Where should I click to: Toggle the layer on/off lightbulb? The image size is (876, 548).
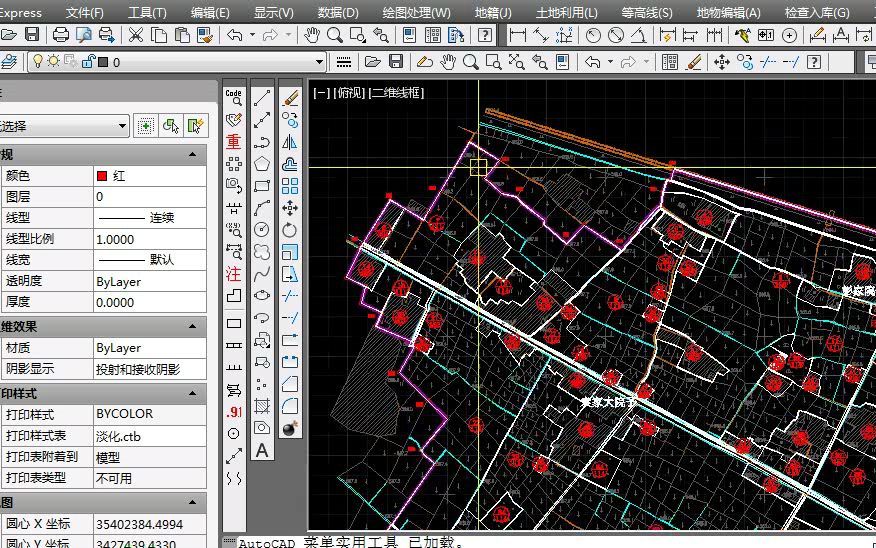[37, 62]
